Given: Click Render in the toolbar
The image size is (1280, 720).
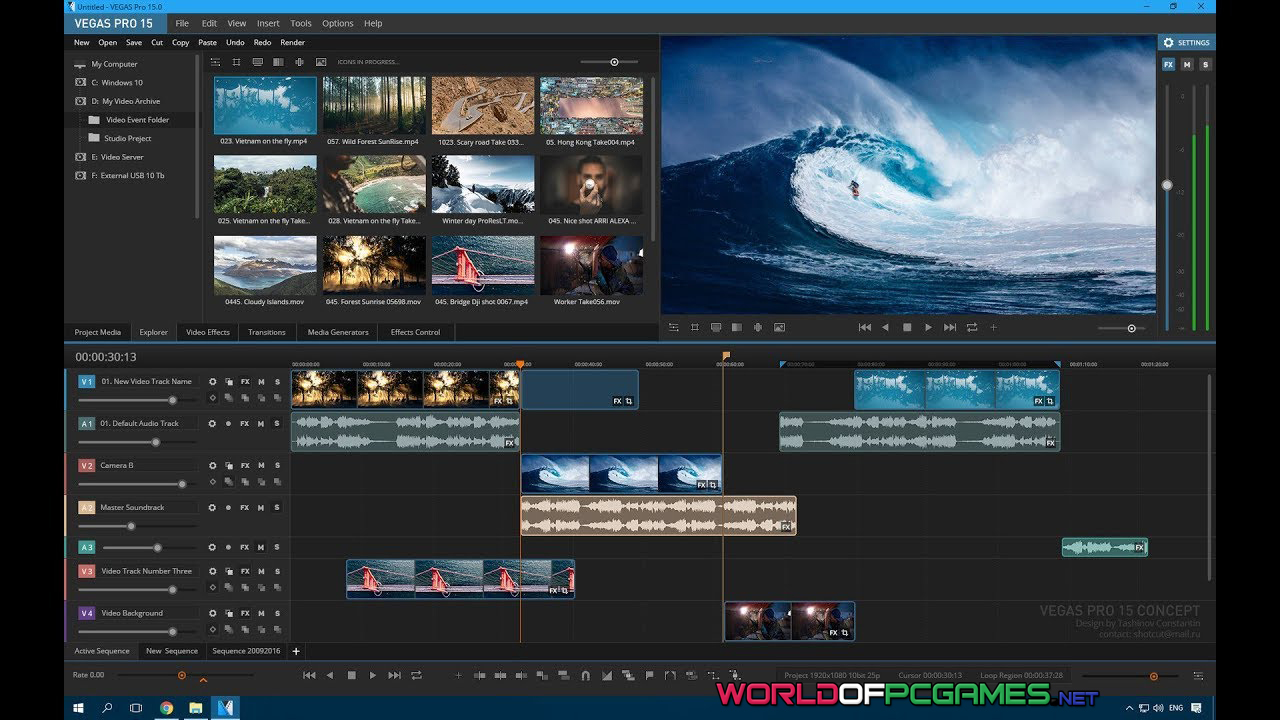Looking at the screenshot, I should pyautogui.click(x=293, y=43).
